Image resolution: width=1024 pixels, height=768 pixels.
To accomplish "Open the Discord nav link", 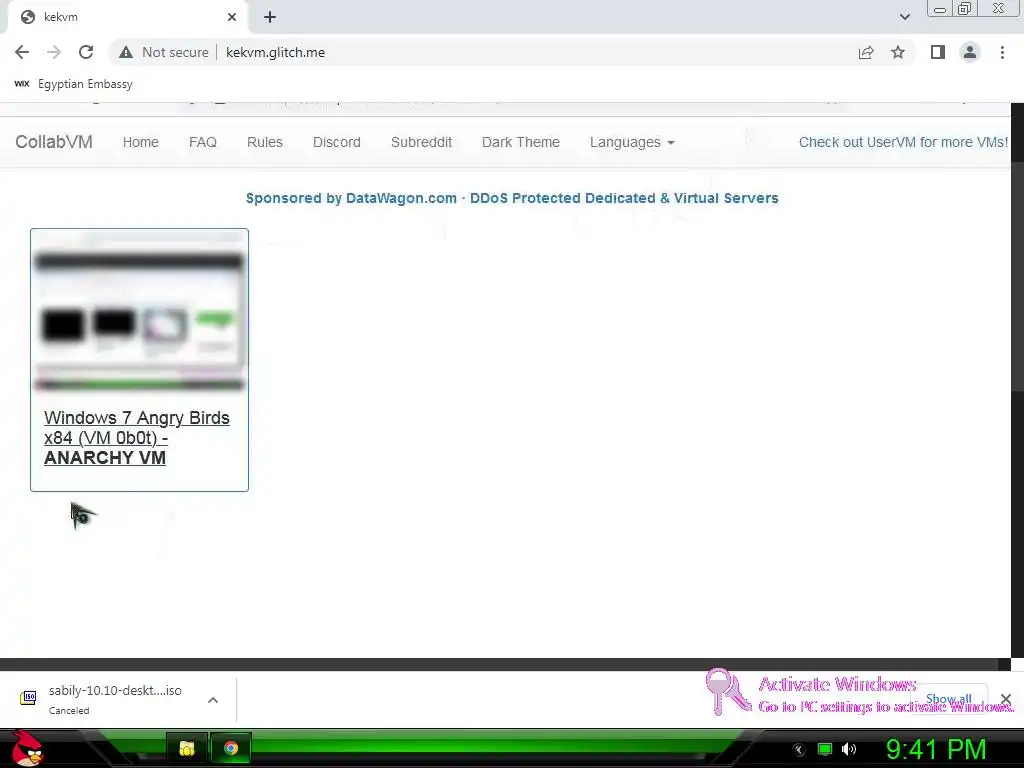I will [336, 142].
